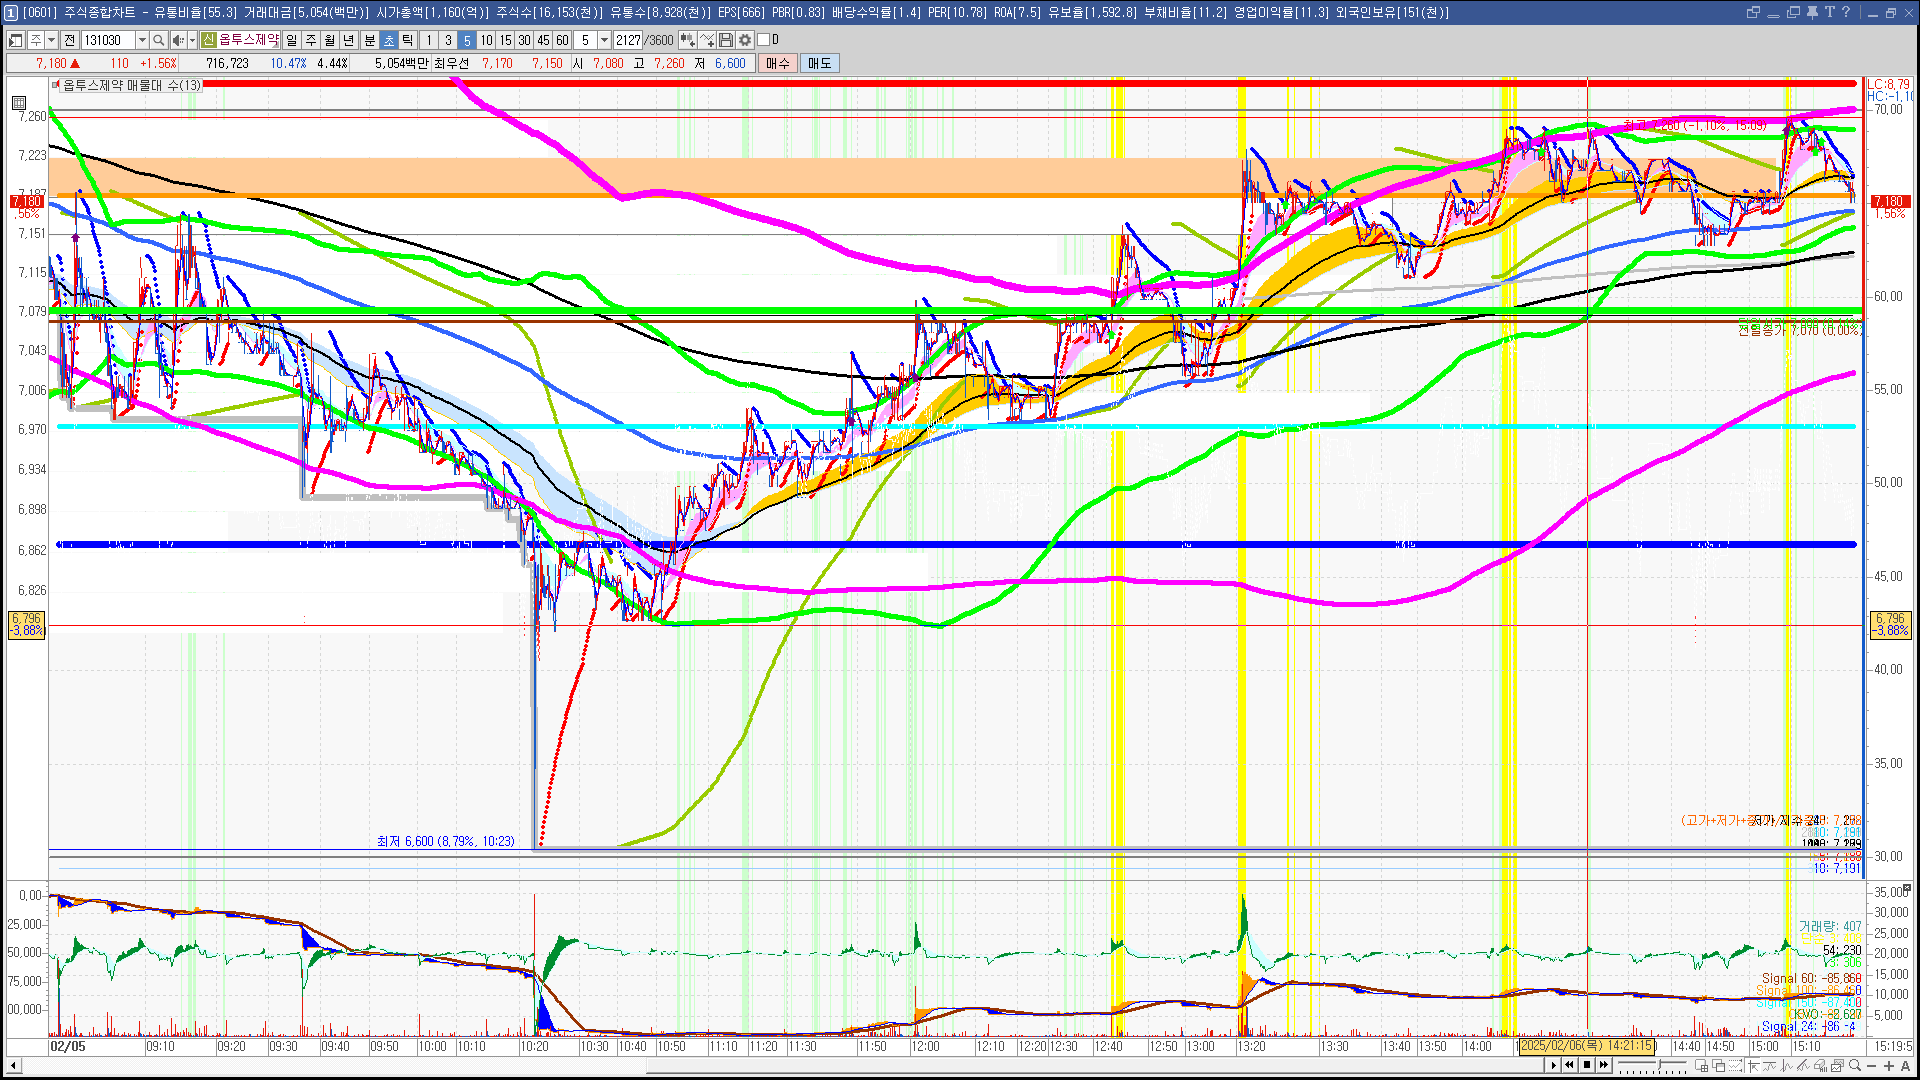This screenshot has height=1080, width=1920.
Task: Open the stock code 131030 dropdown arrow
Action: click(x=142, y=40)
